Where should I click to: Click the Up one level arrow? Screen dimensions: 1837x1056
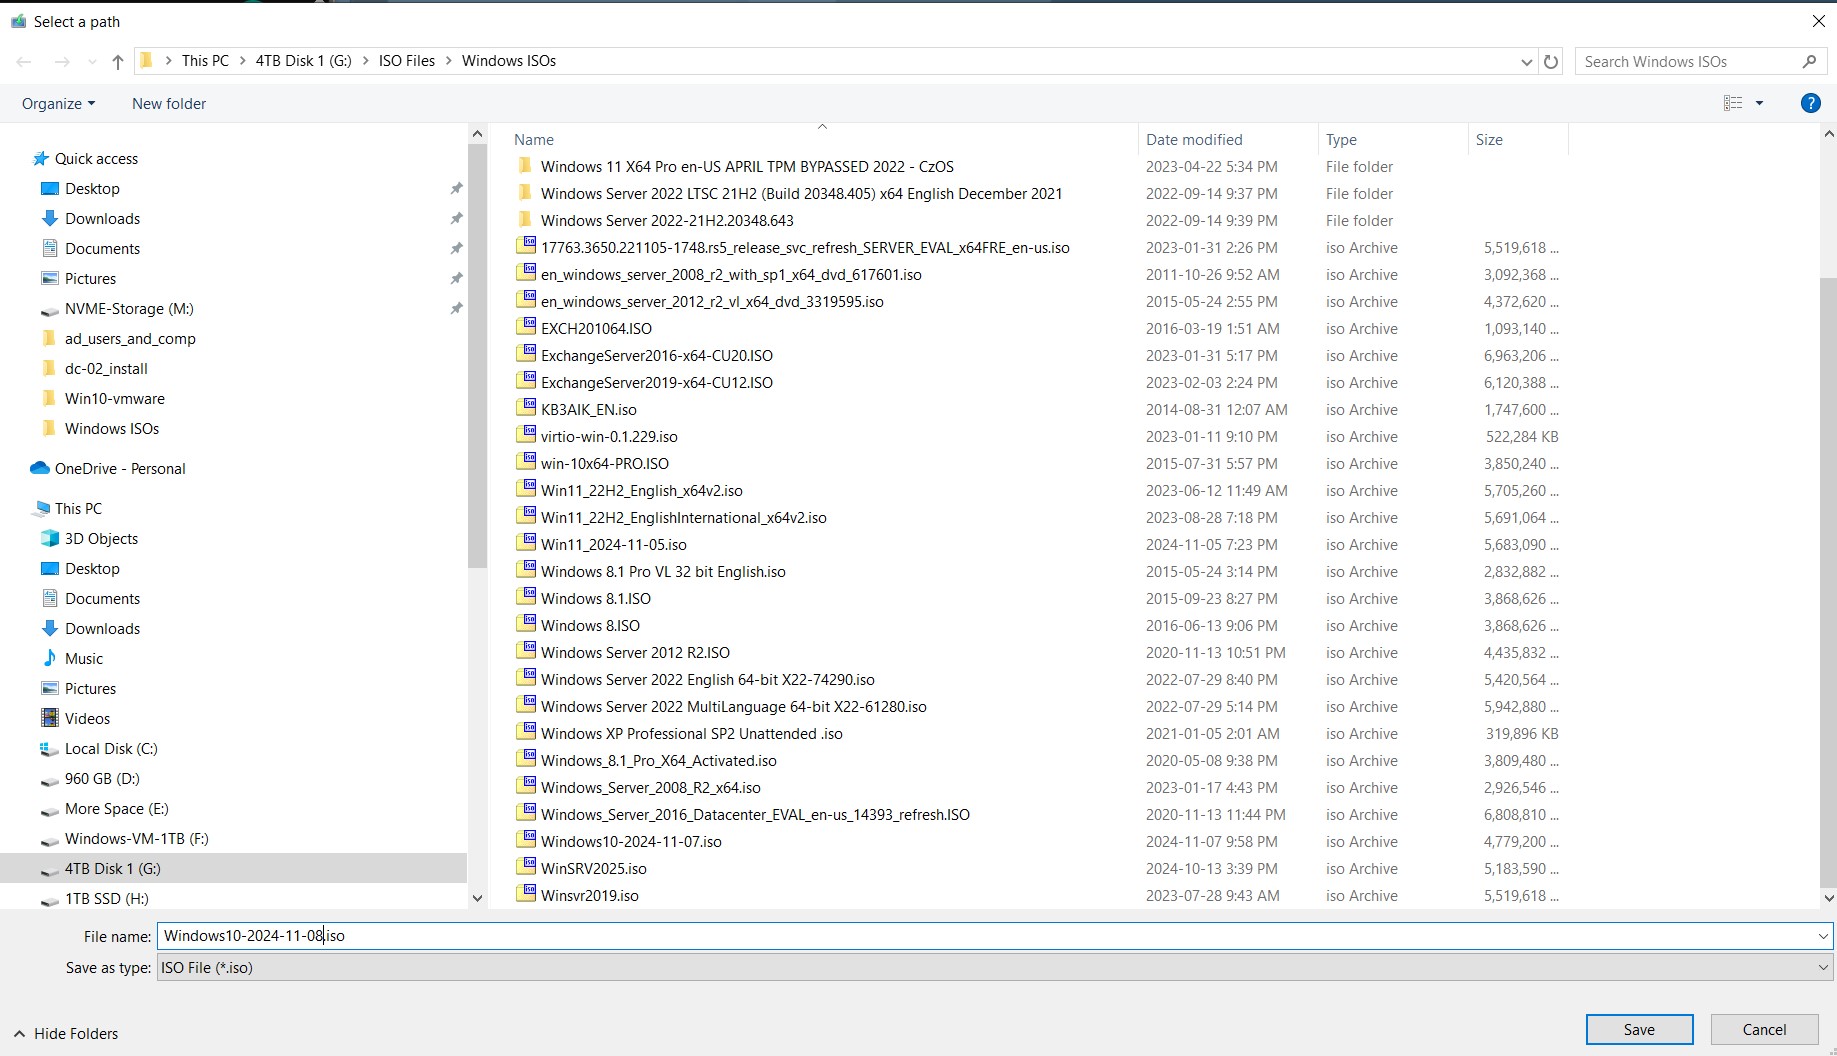click(x=118, y=62)
